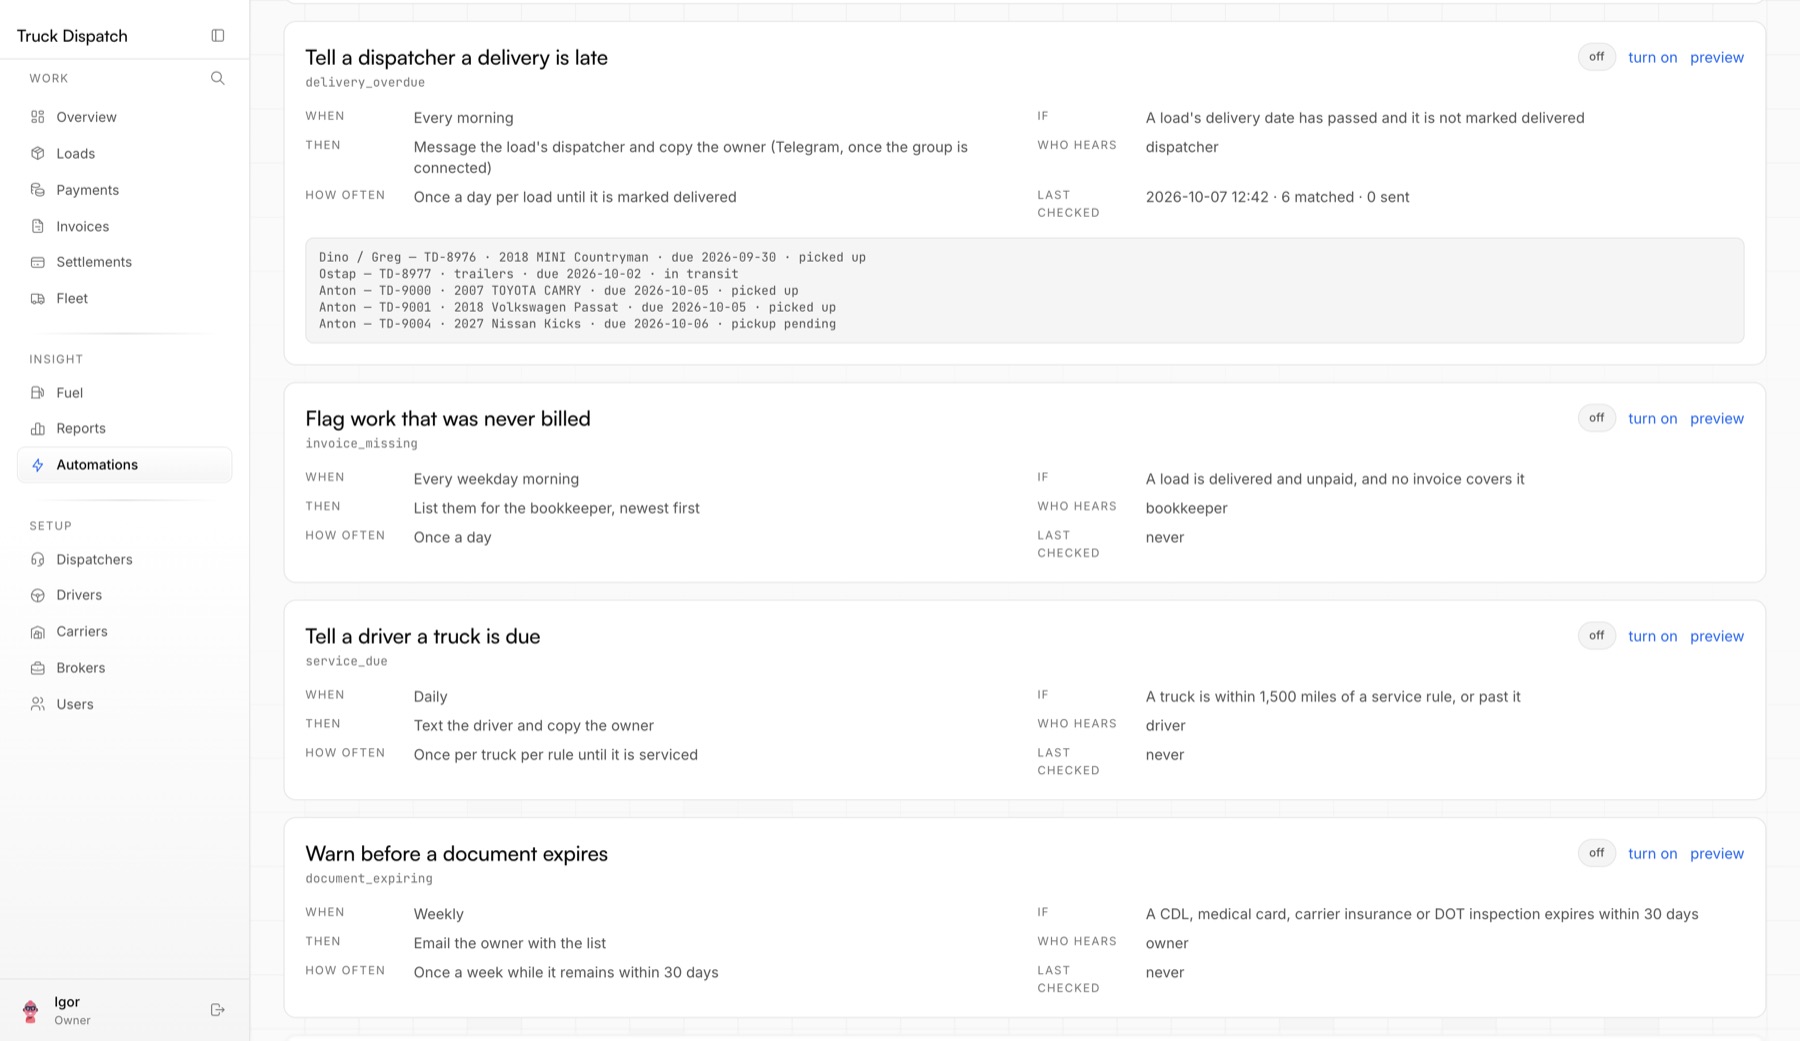Click the Users people icon
This screenshot has width=1800, height=1041.
[38, 704]
